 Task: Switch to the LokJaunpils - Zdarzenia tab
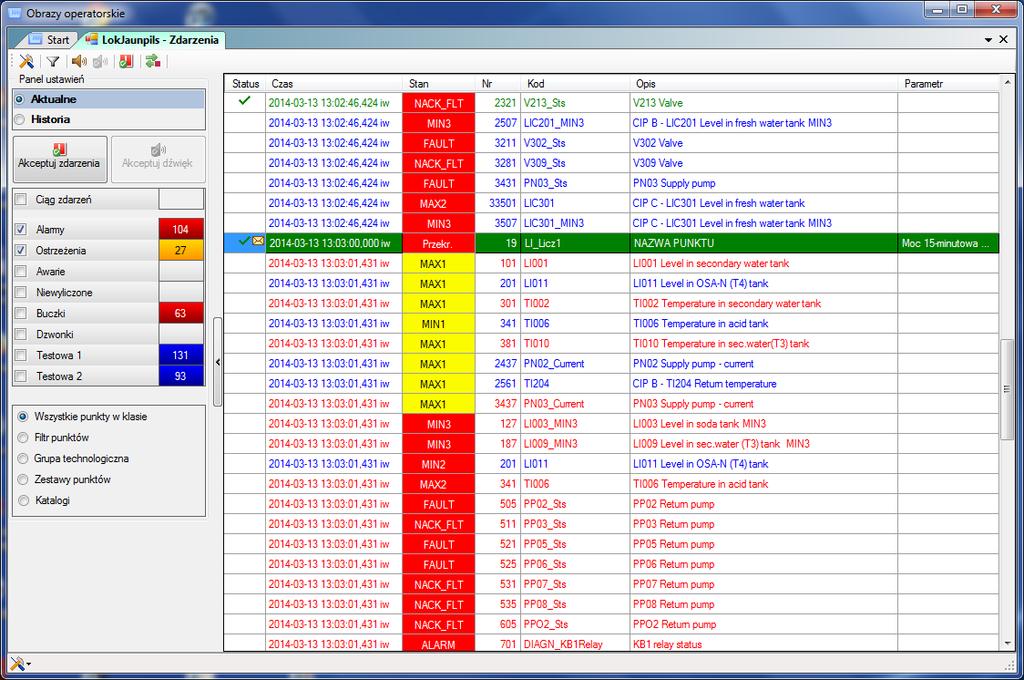[x=152, y=40]
